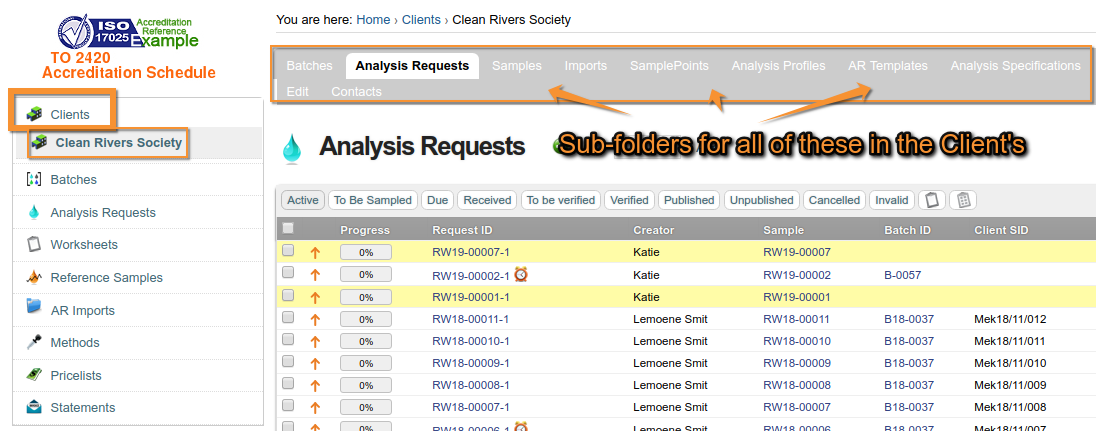
Task: Toggle the select-all checkbox in table header
Action: [288, 229]
